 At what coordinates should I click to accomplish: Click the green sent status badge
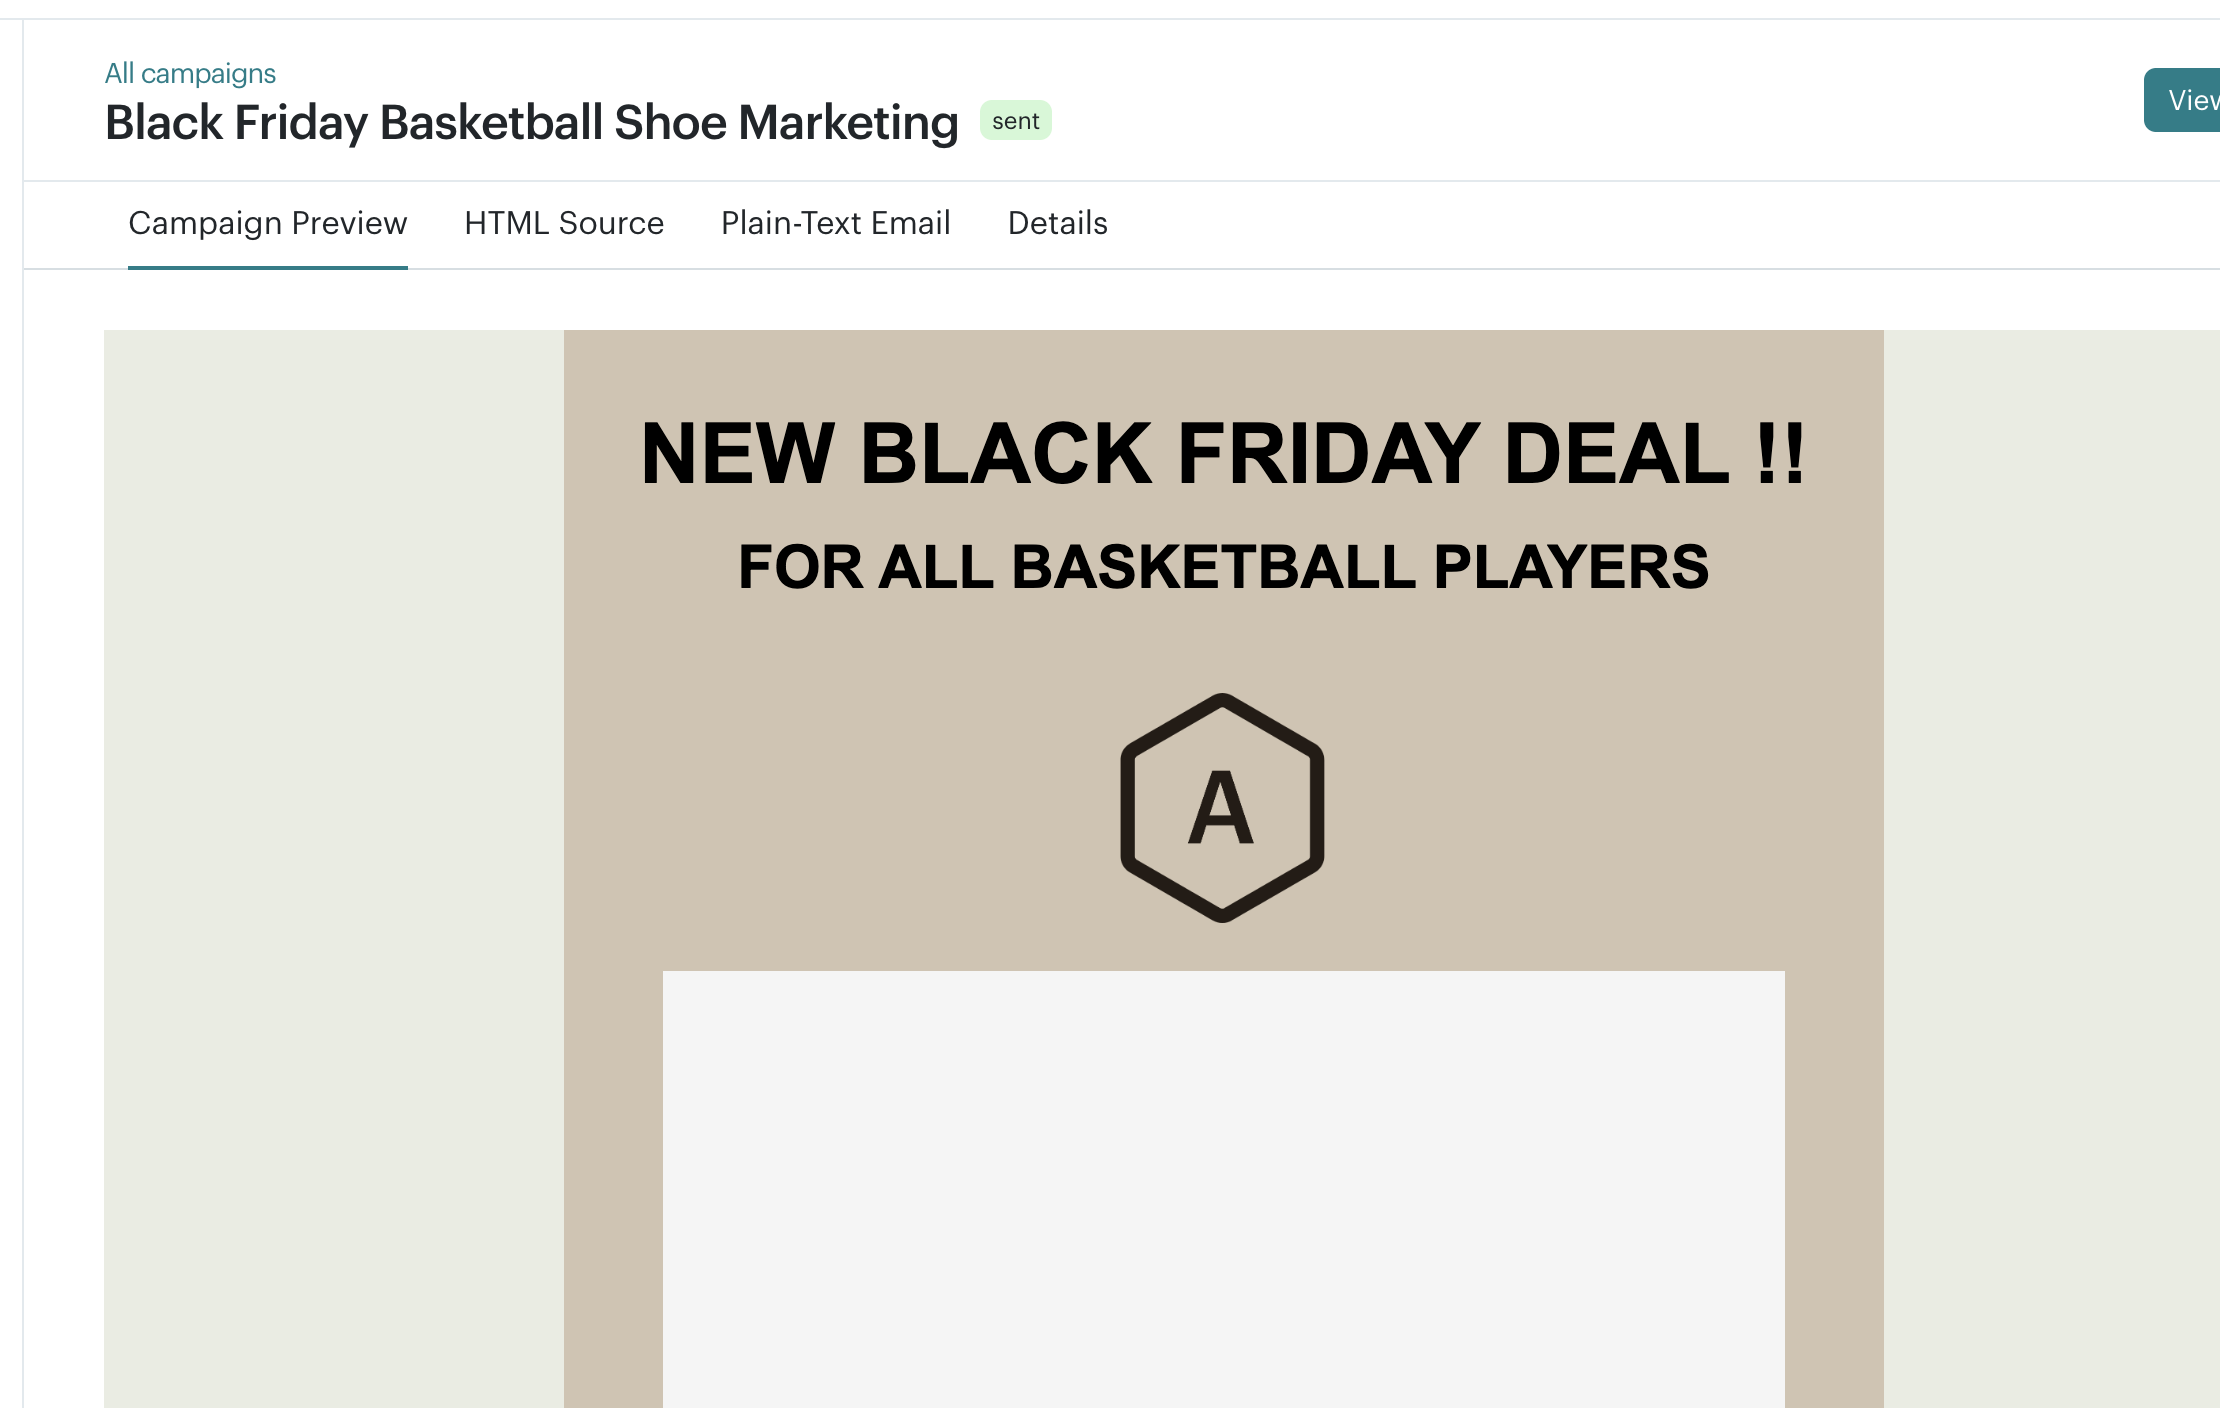[1015, 121]
